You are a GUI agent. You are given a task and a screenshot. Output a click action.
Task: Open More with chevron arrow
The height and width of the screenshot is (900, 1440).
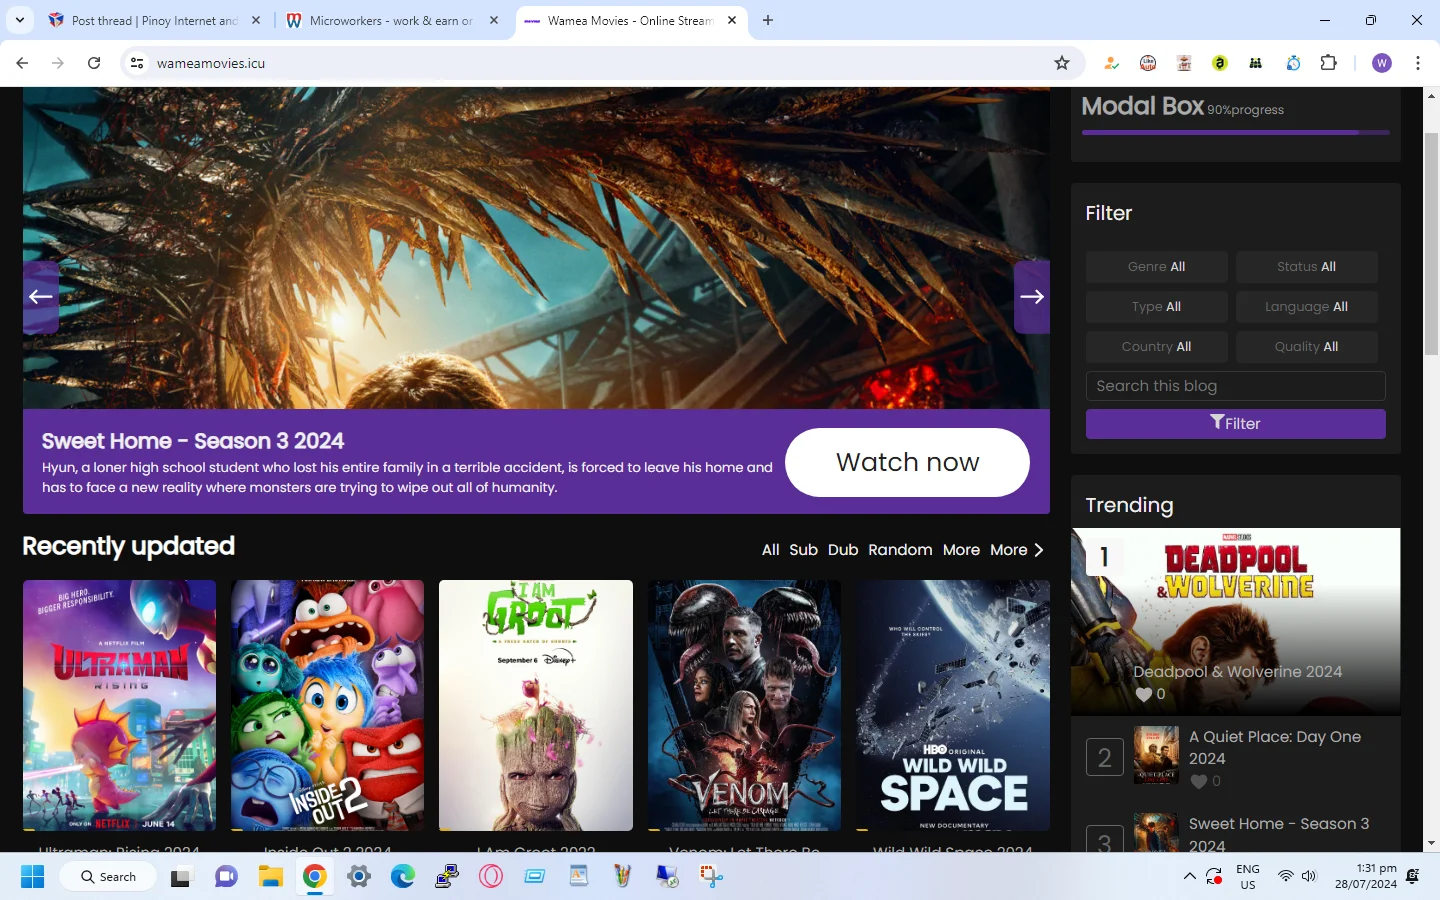click(1017, 550)
